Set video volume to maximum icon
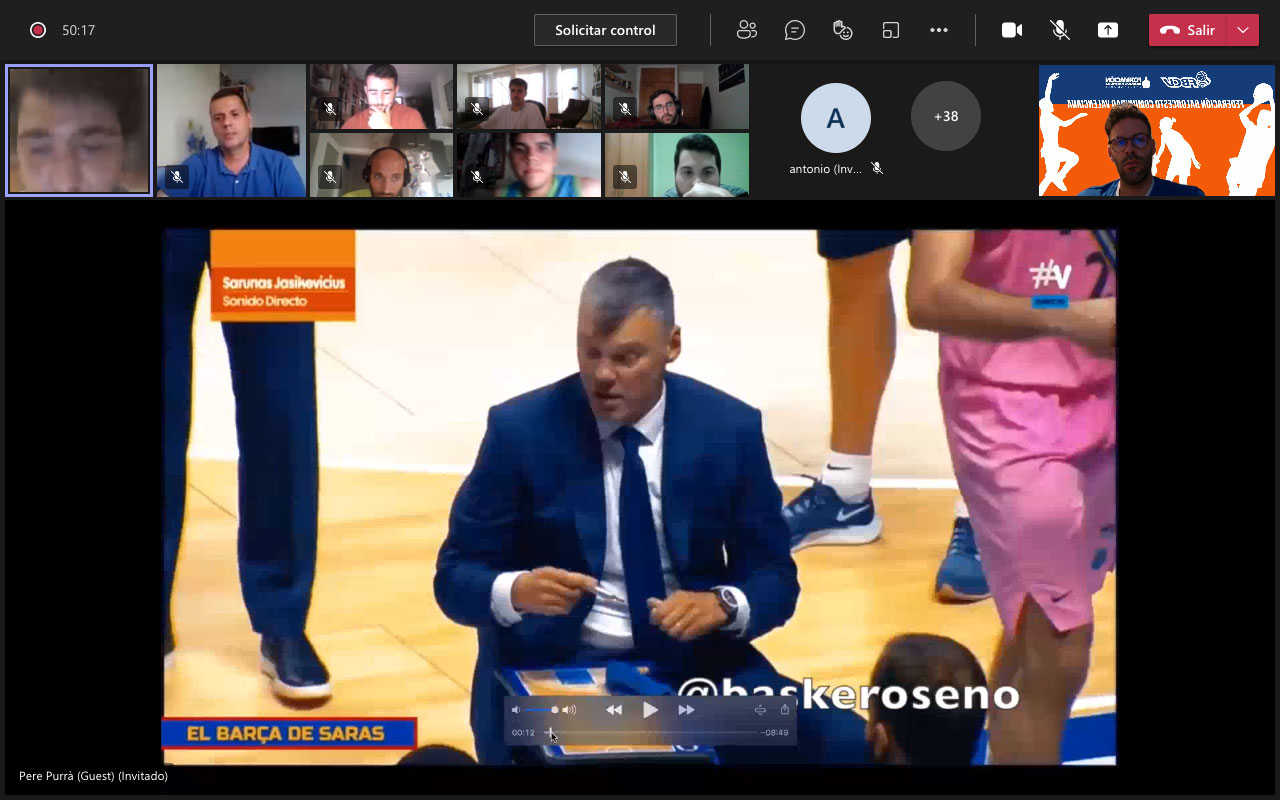The height and width of the screenshot is (800, 1280). click(x=569, y=710)
